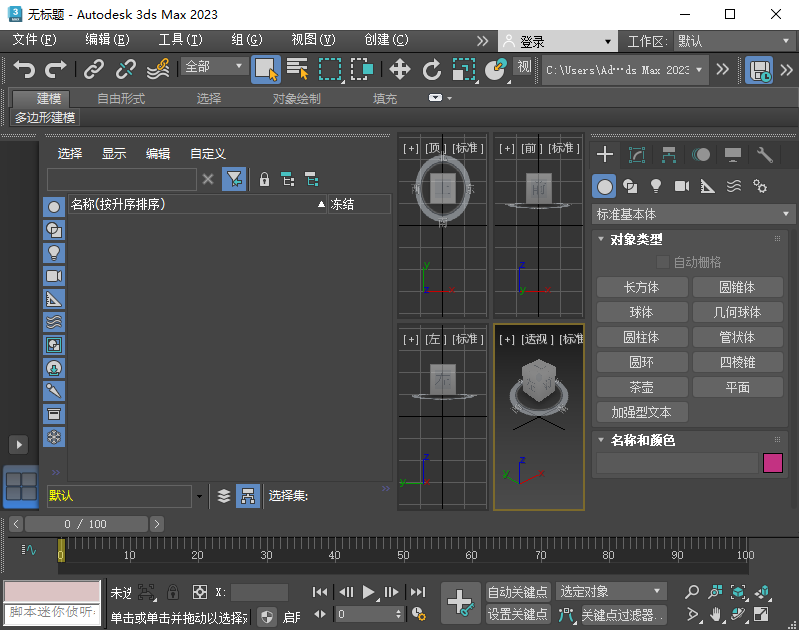Click the 长方体 box button
This screenshot has width=799, height=630.
tap(641, 287)
